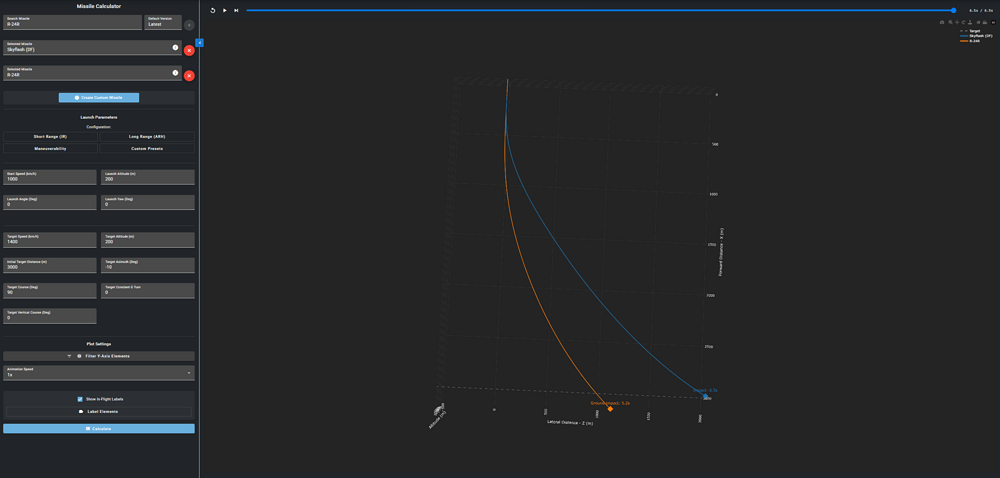Play the trajectory animation

224,10
